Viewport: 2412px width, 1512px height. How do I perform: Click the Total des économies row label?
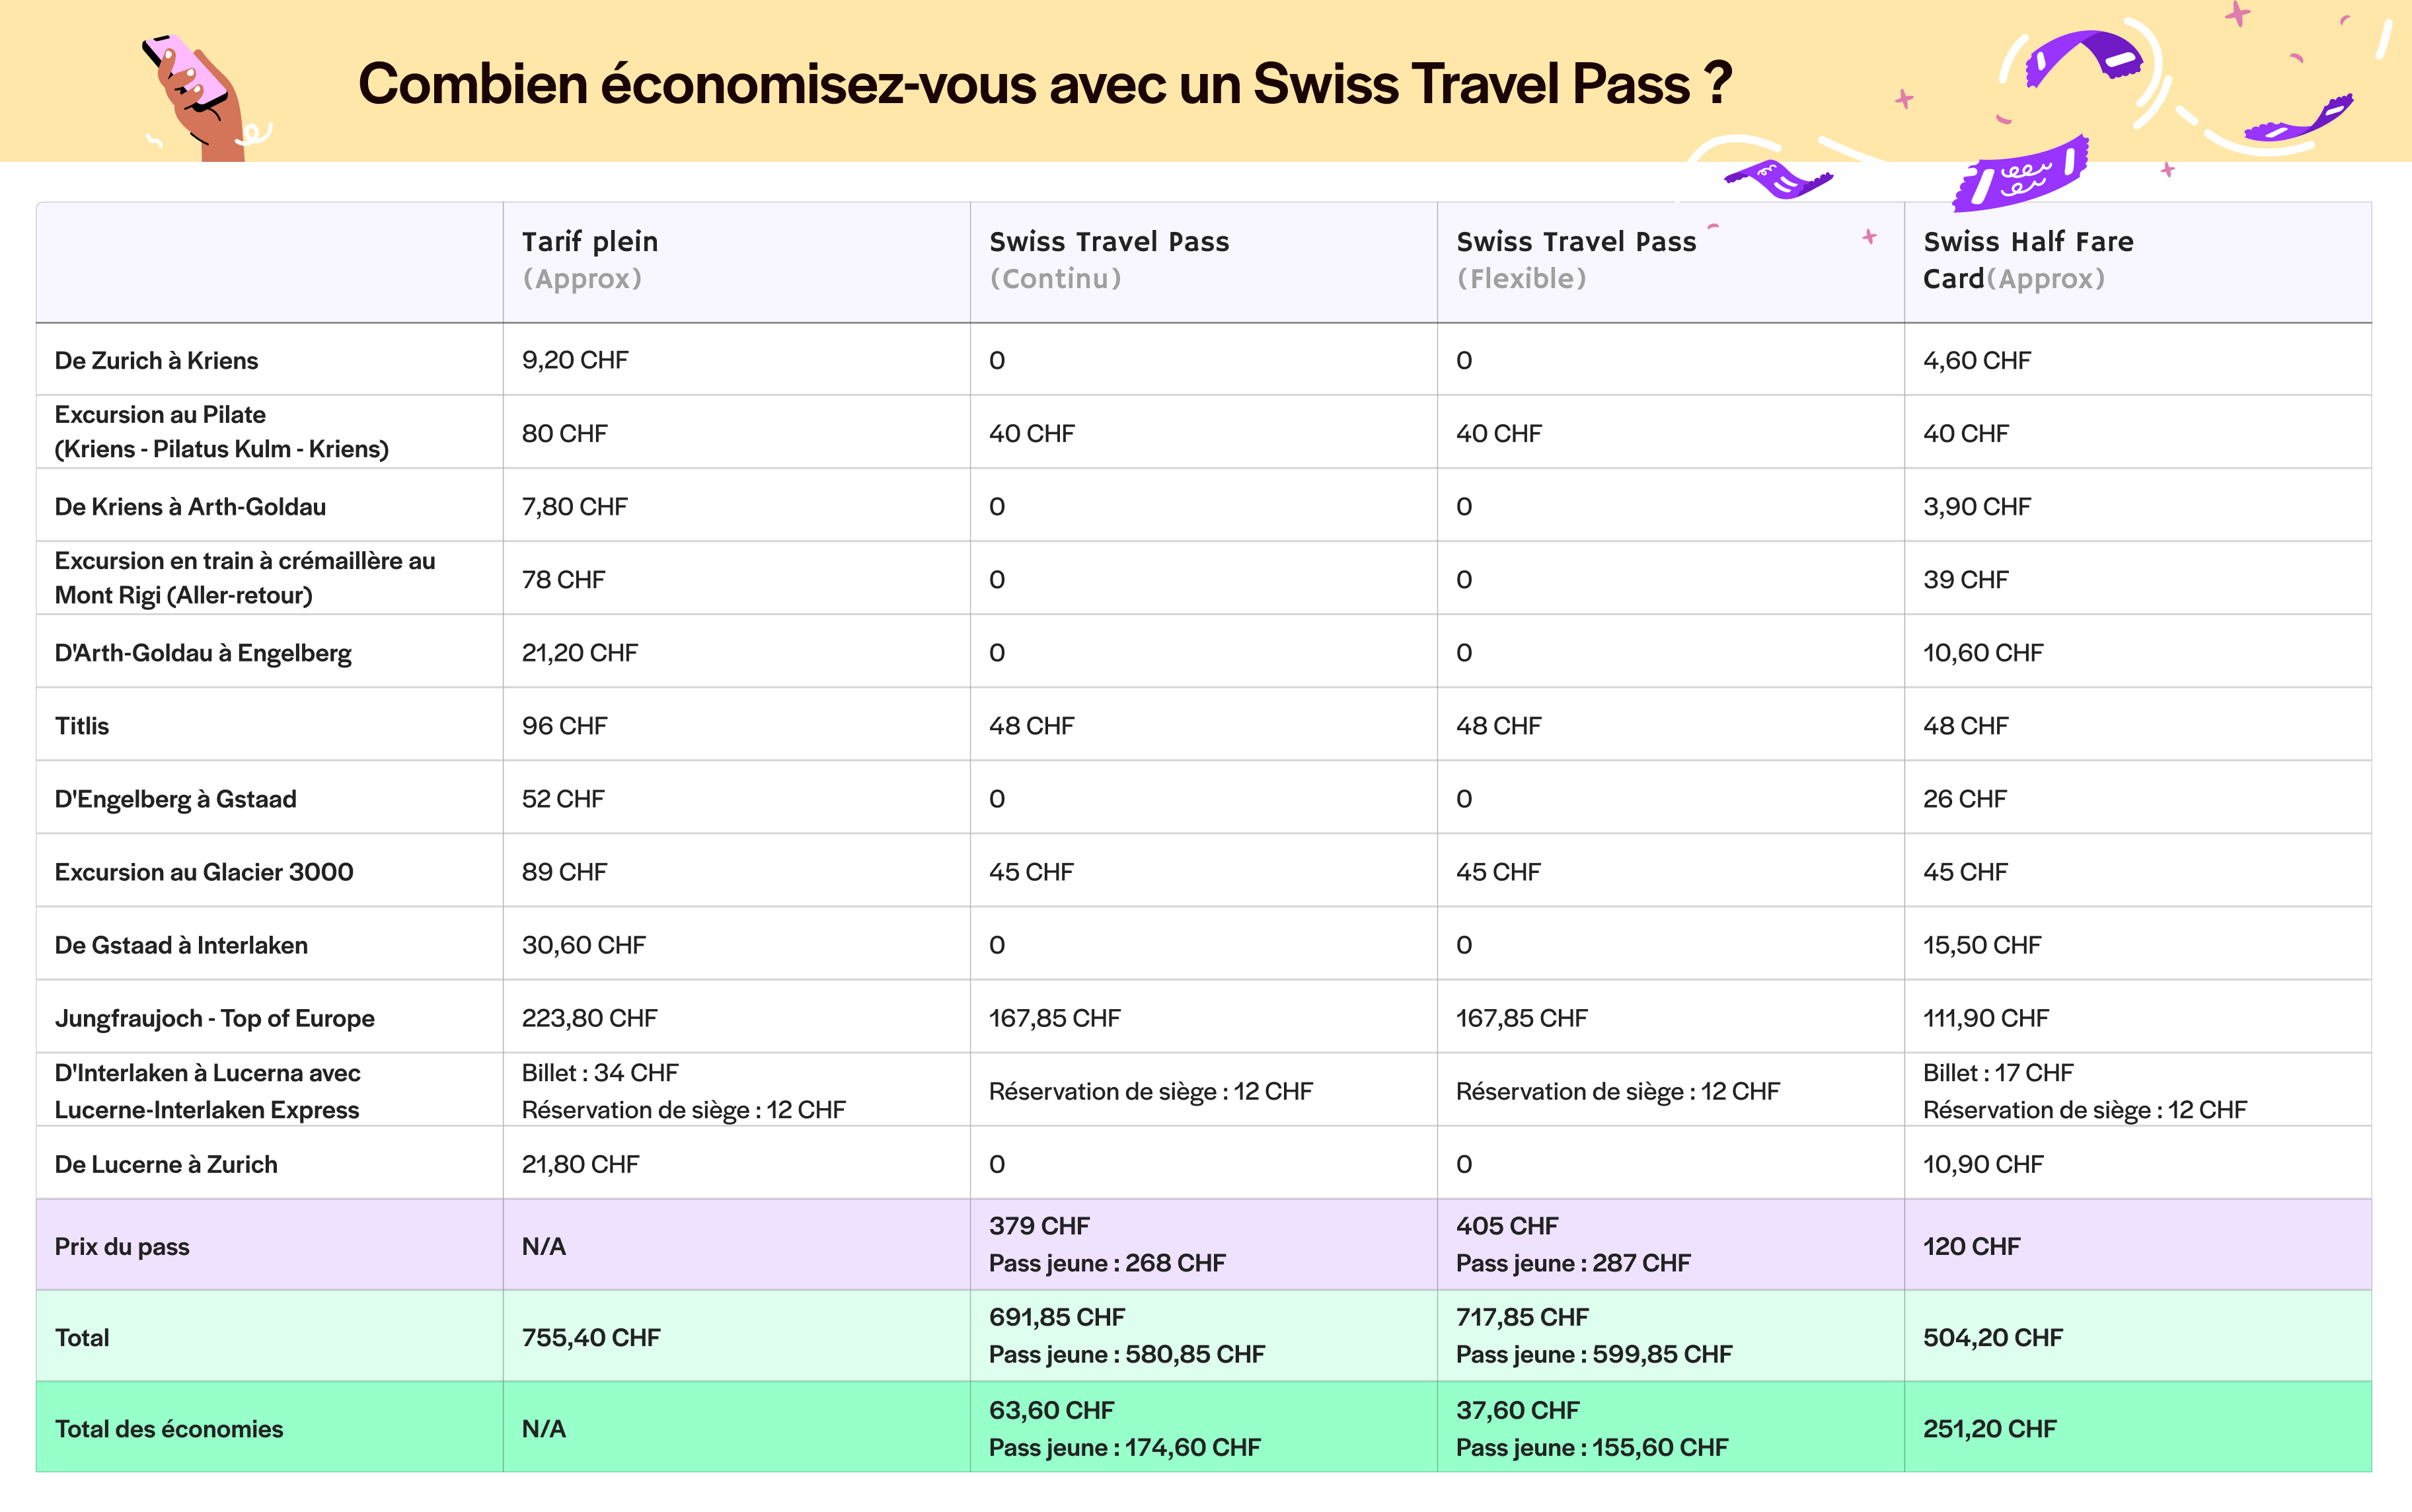tap(169, 1429)
